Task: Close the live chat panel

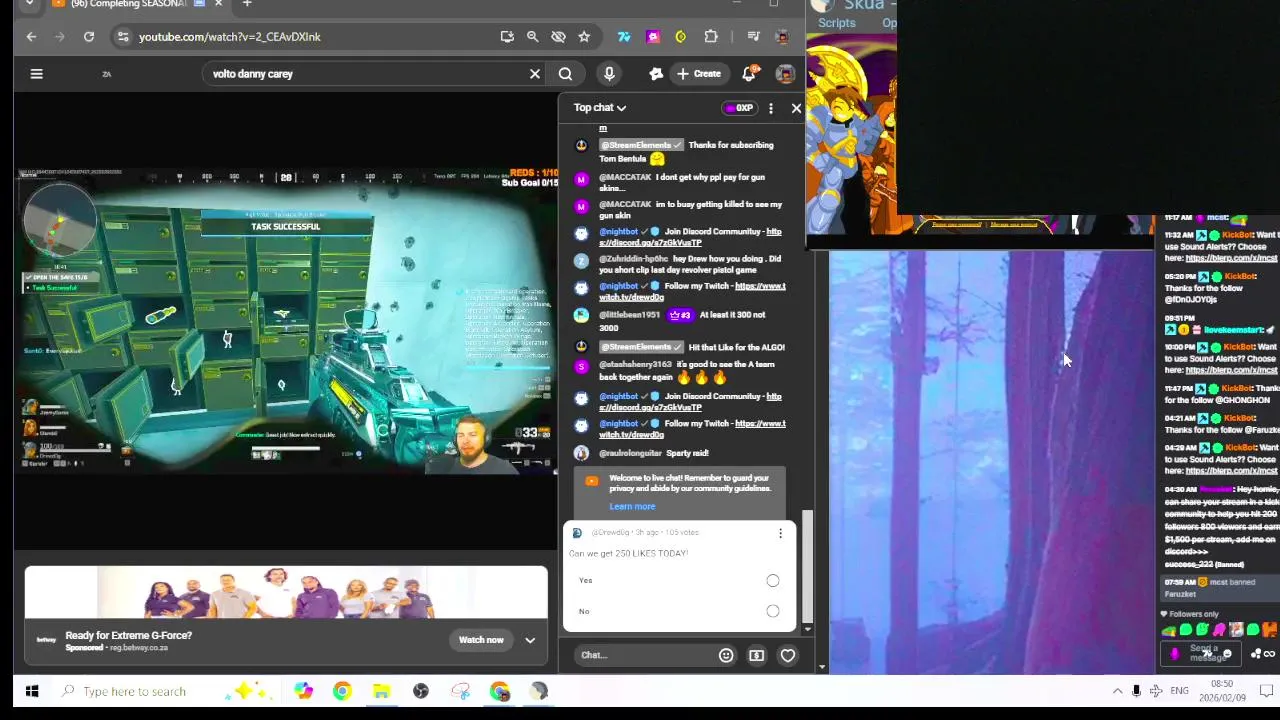Action: [x=796, y=108]
